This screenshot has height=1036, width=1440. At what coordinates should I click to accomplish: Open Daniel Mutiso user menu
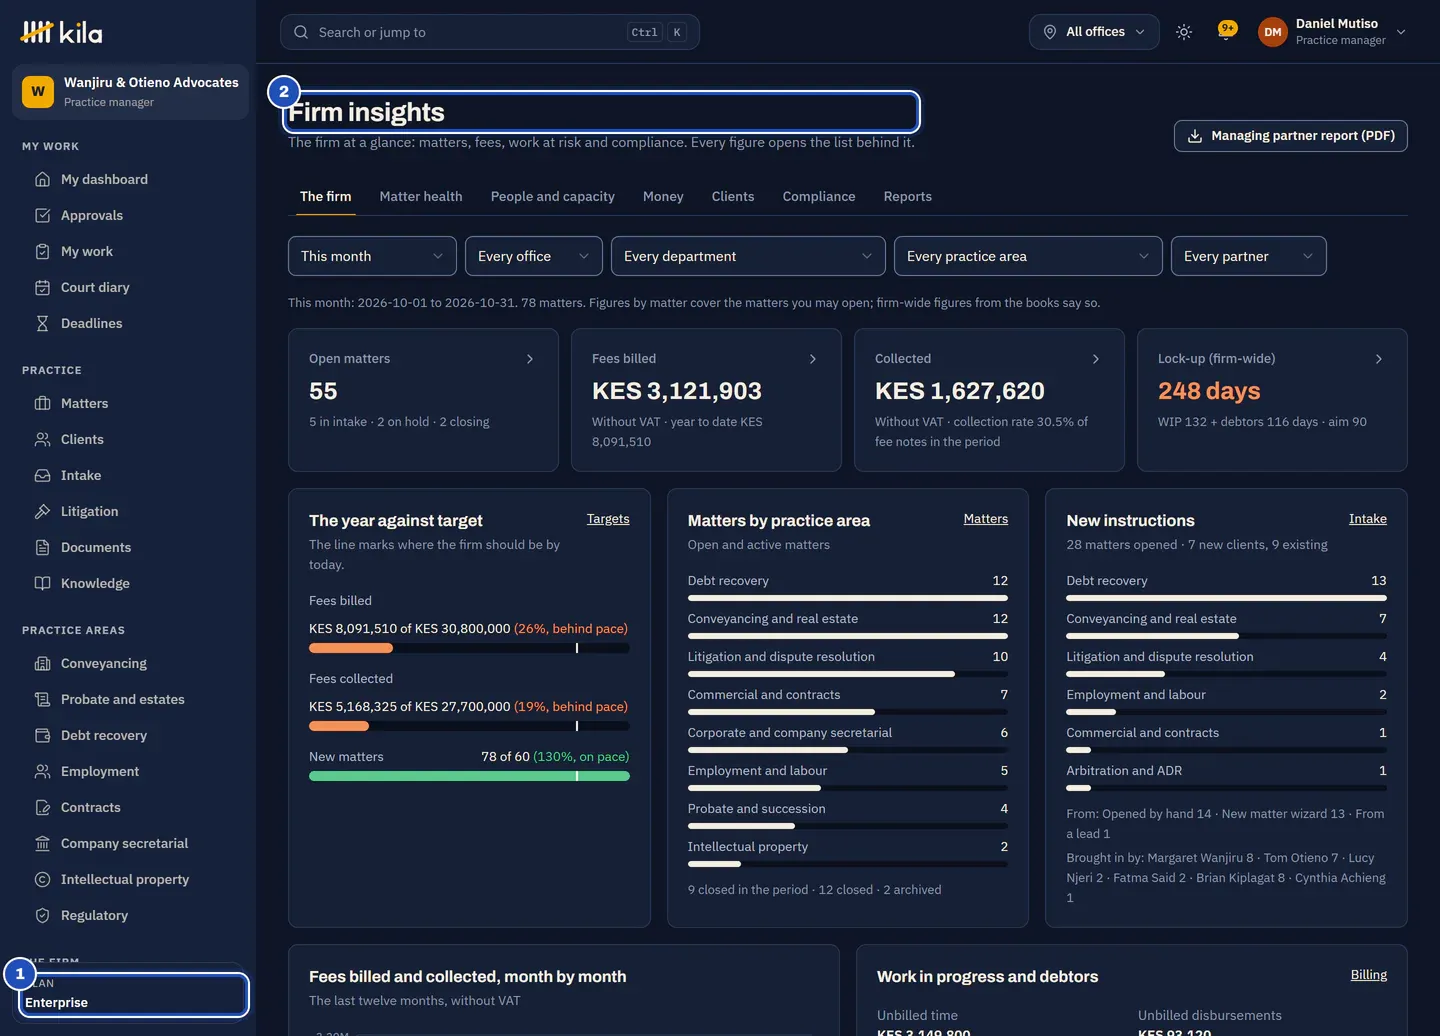point(1332,32)
